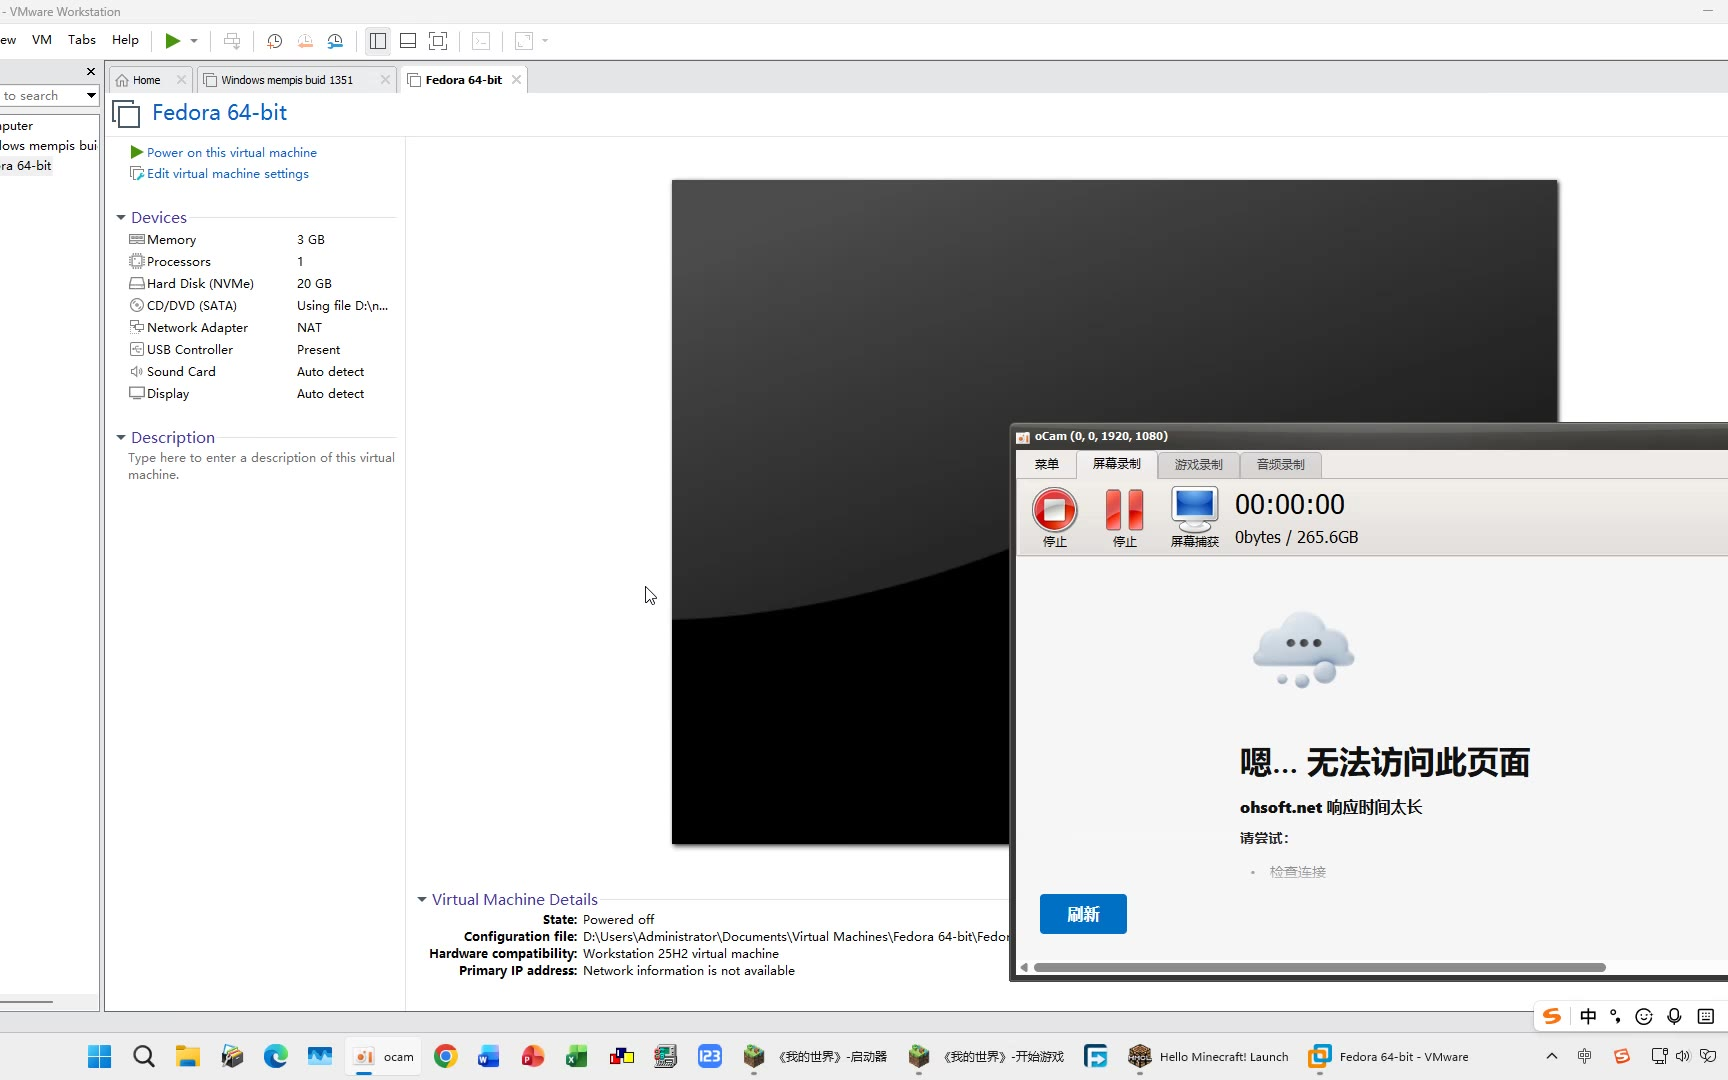Viewport: 1728px width, 1080px height.
Task: Collapse the Devices section
Action: [x=121, y=218]
